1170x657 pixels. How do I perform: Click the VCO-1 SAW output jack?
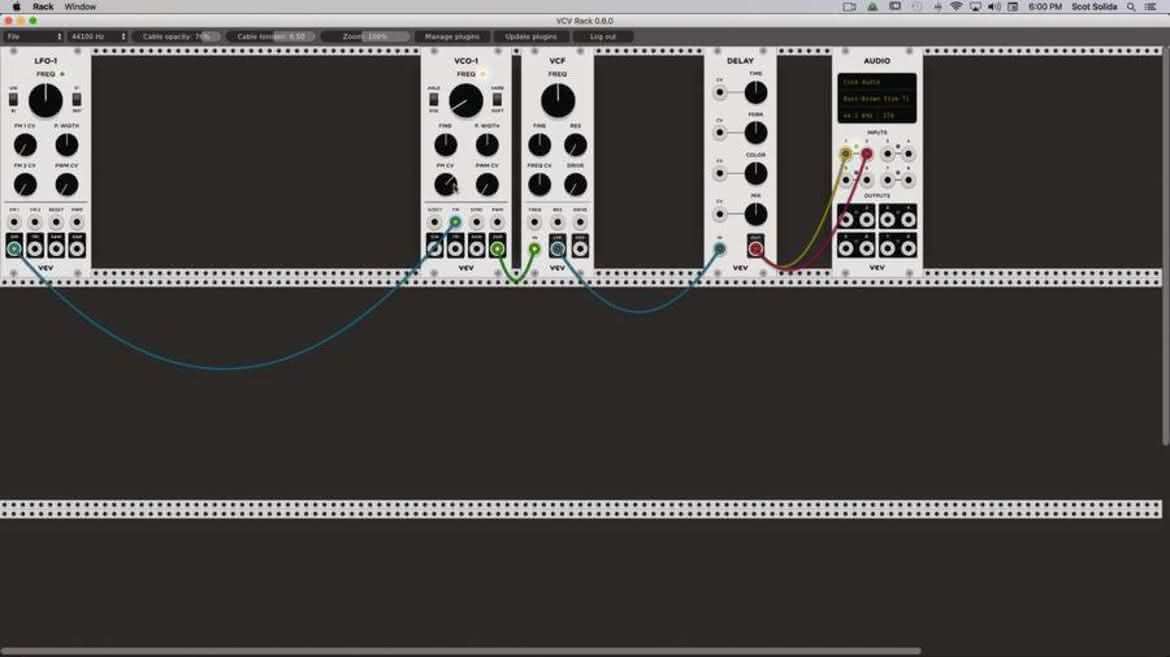point(476,249)
